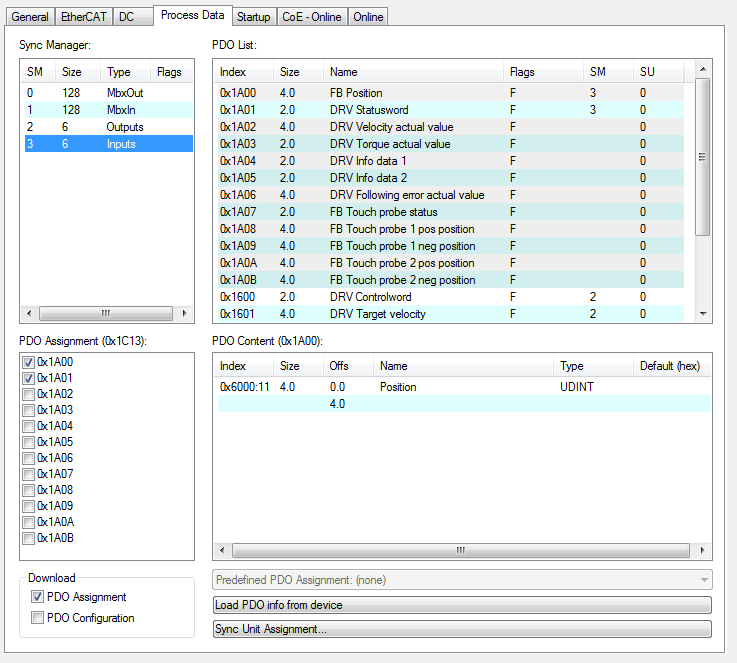Check the 0x1A02 PDO assignment
737x663 pixels.
point(29,394)
